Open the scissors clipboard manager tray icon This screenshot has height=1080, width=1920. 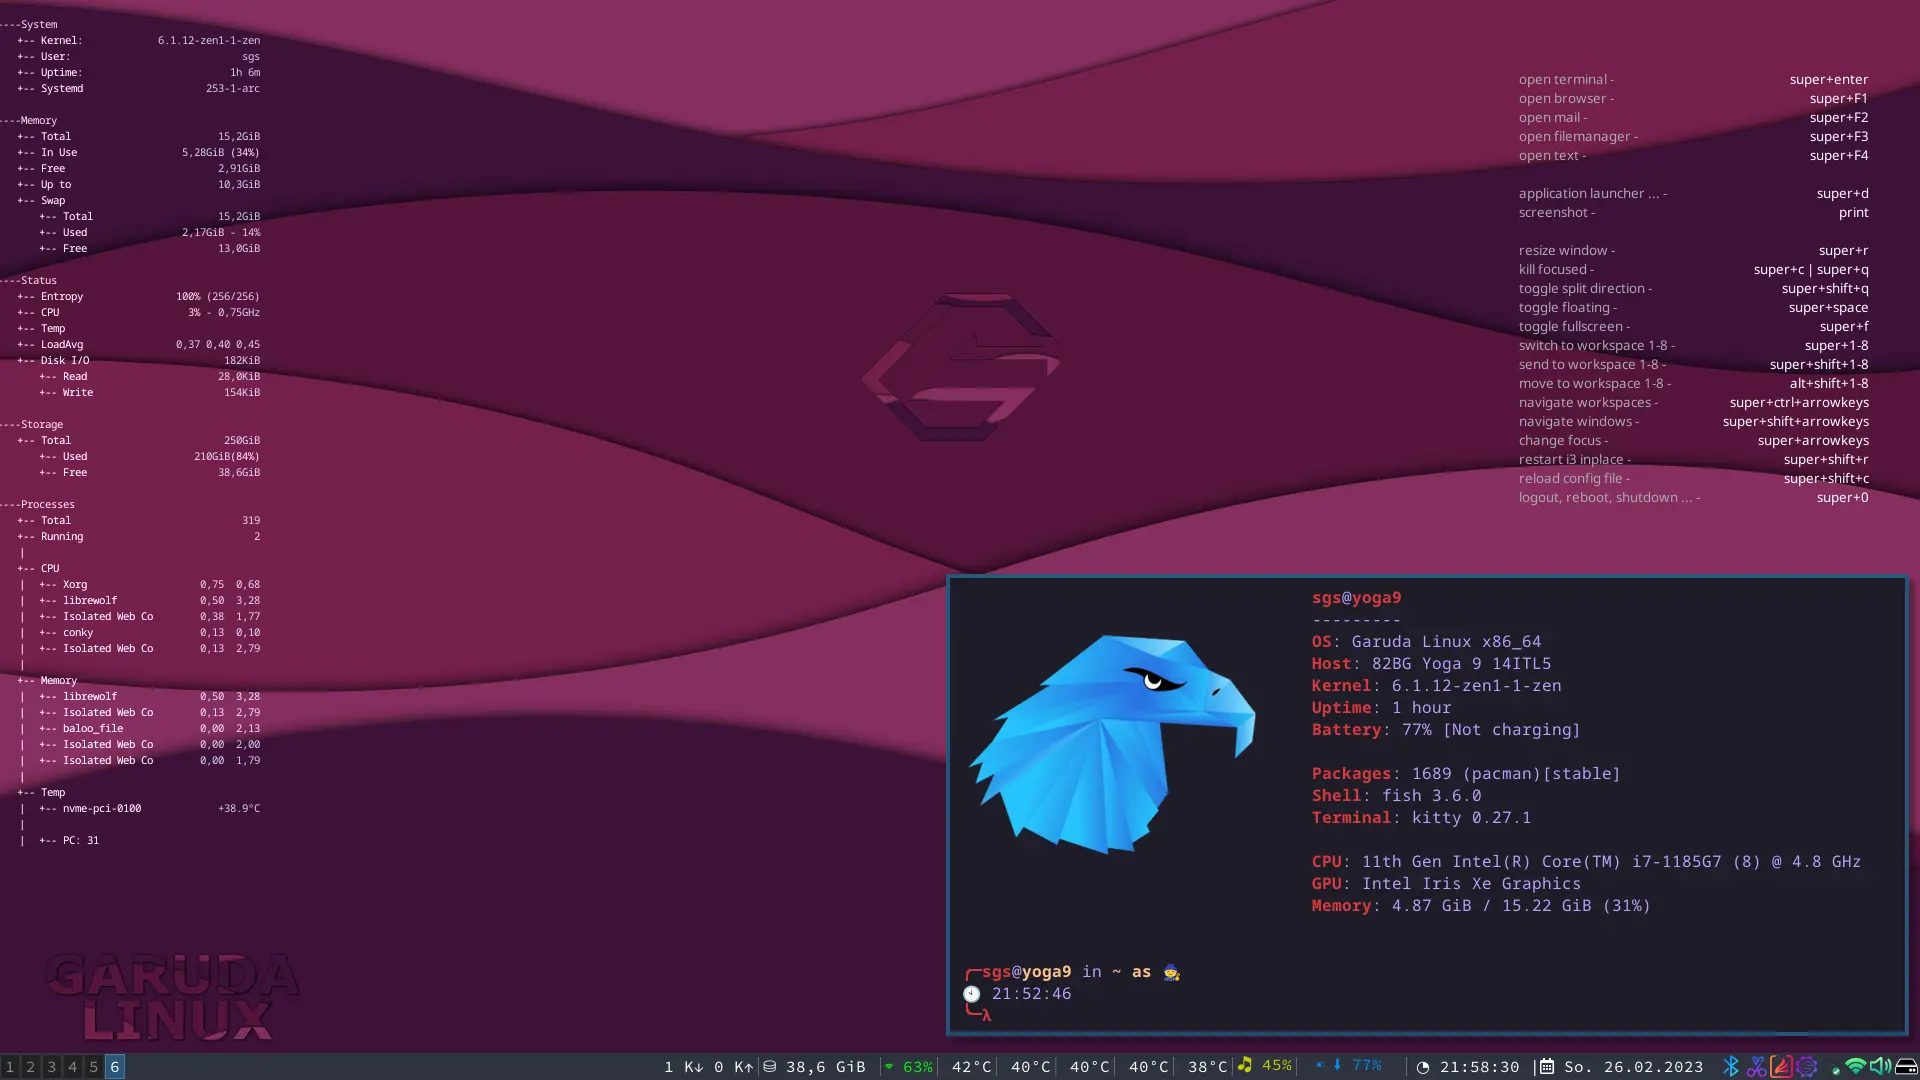click(1756, 1067)
